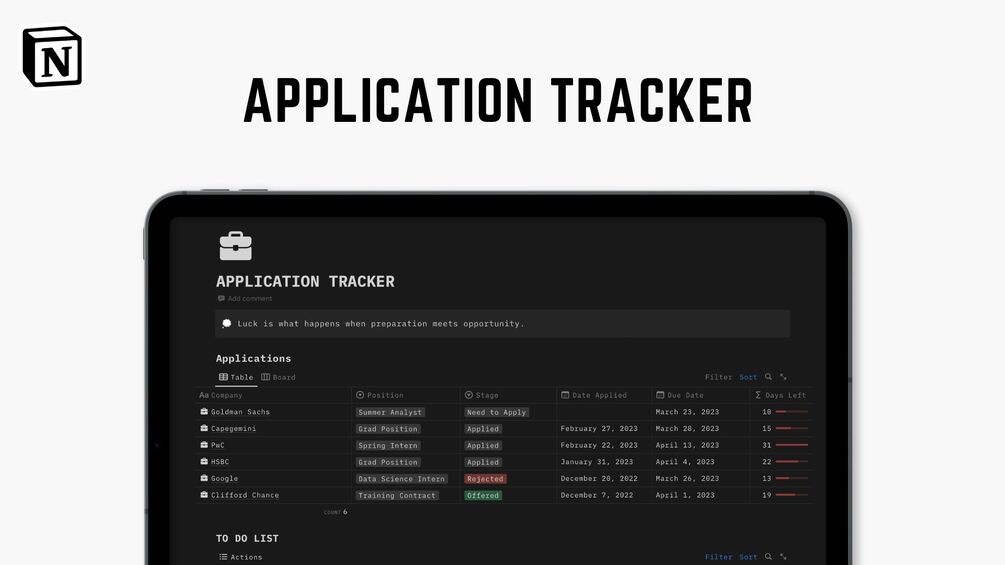Click date January 31, 2023
Image resolution: width=1005 pixels, height=565 pixels.
596,462
